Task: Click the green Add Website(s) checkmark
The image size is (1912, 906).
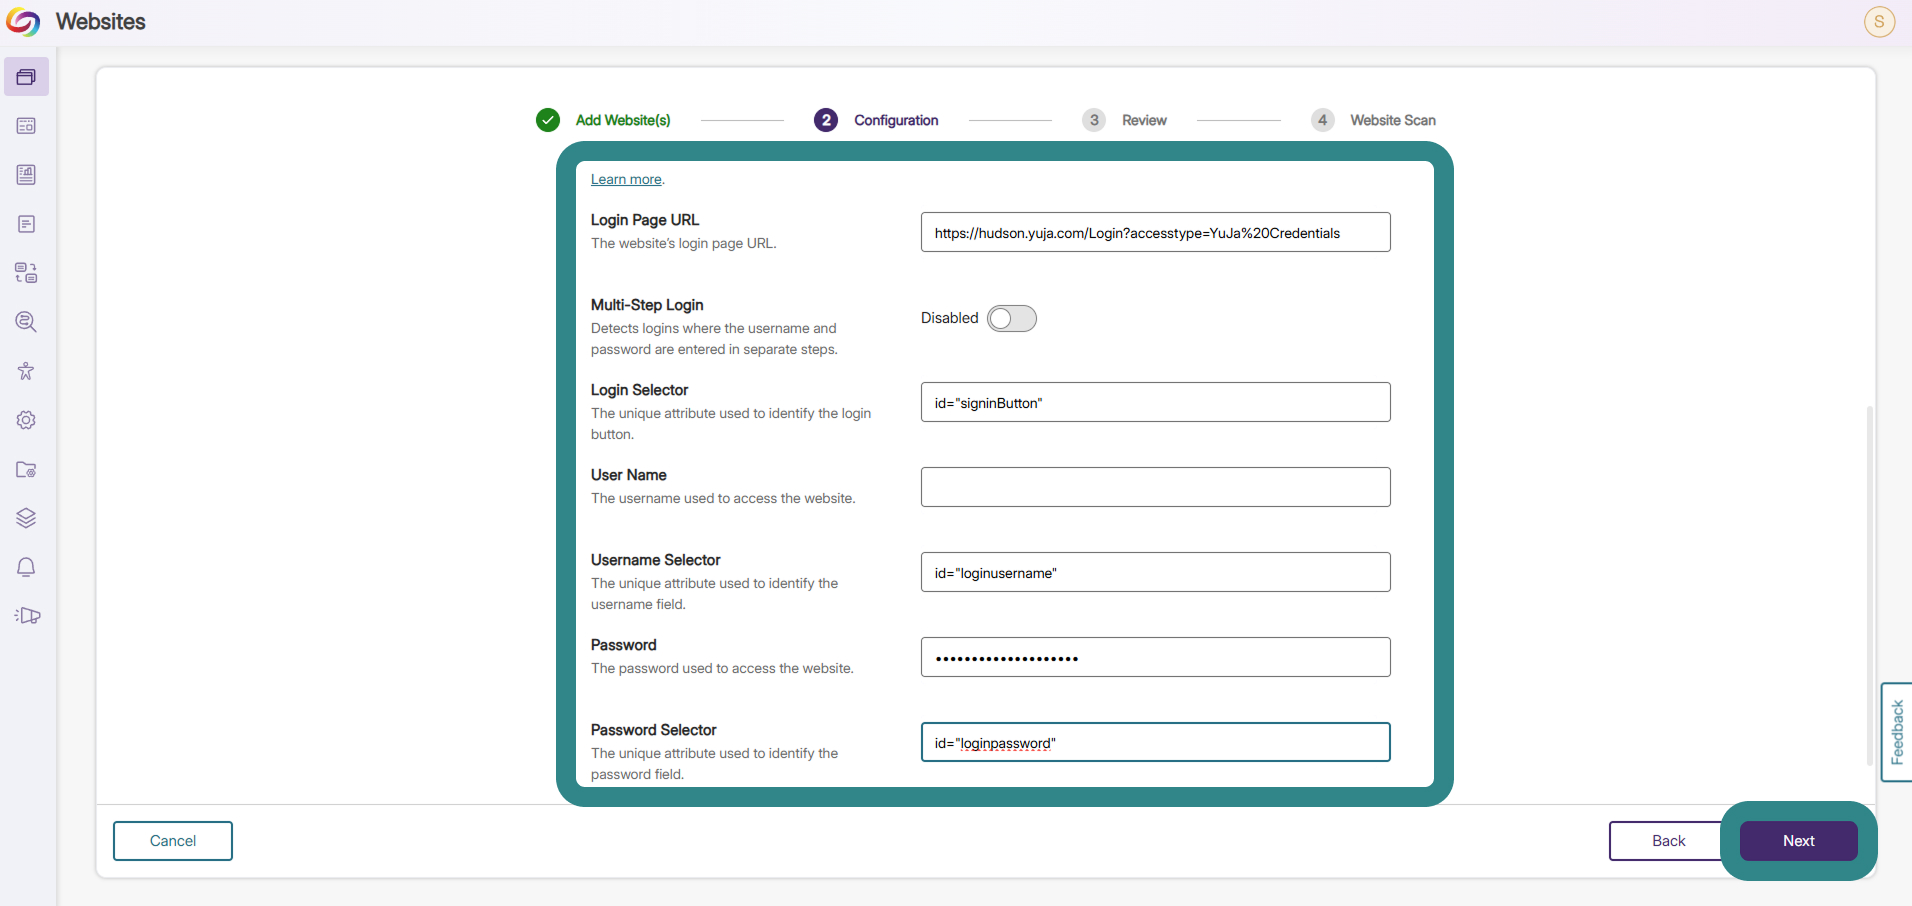Action: tap(548, 120)
